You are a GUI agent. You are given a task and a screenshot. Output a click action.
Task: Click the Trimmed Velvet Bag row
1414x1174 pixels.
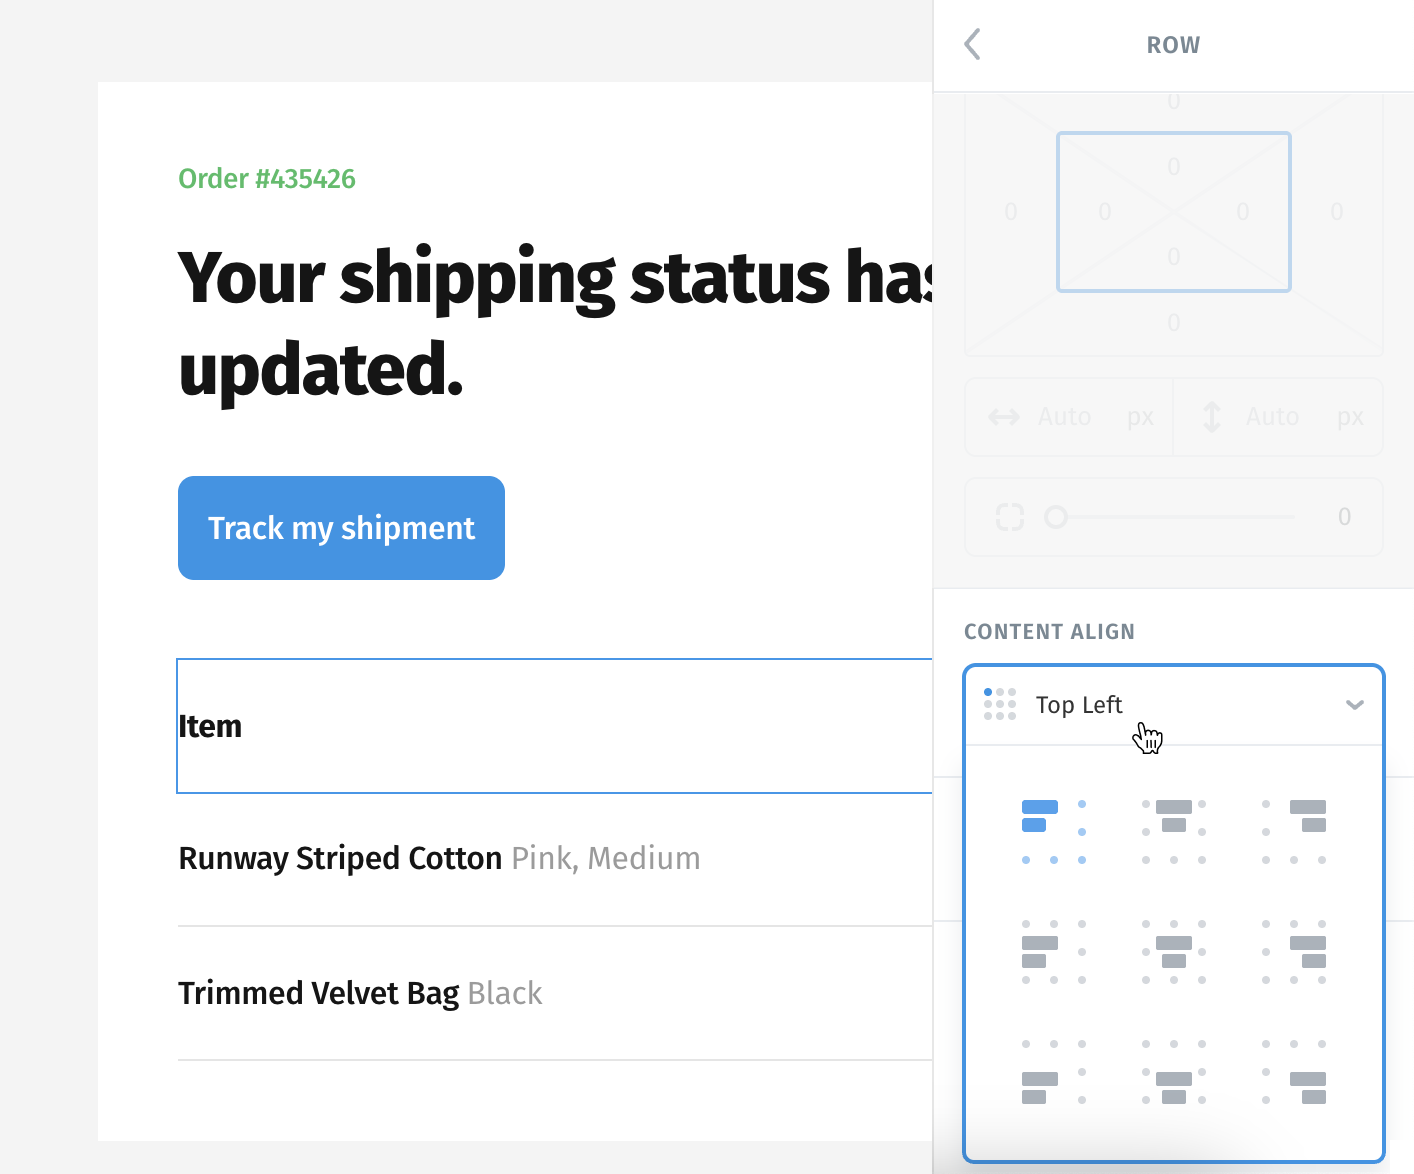(554, 993)
